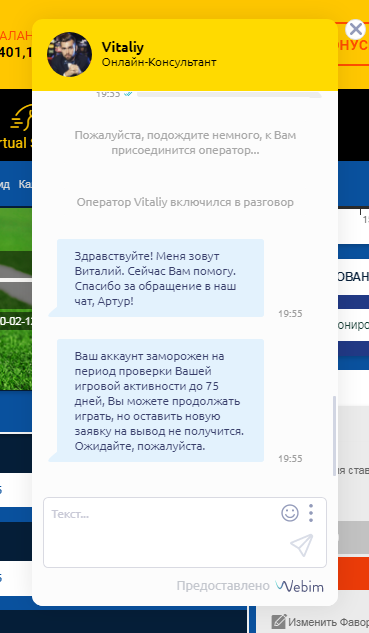Click the 'Предоставлено' label
Image resolution: width=369 pixels, height=633 pixels.
pyautogui.click(x=223, y=586)
